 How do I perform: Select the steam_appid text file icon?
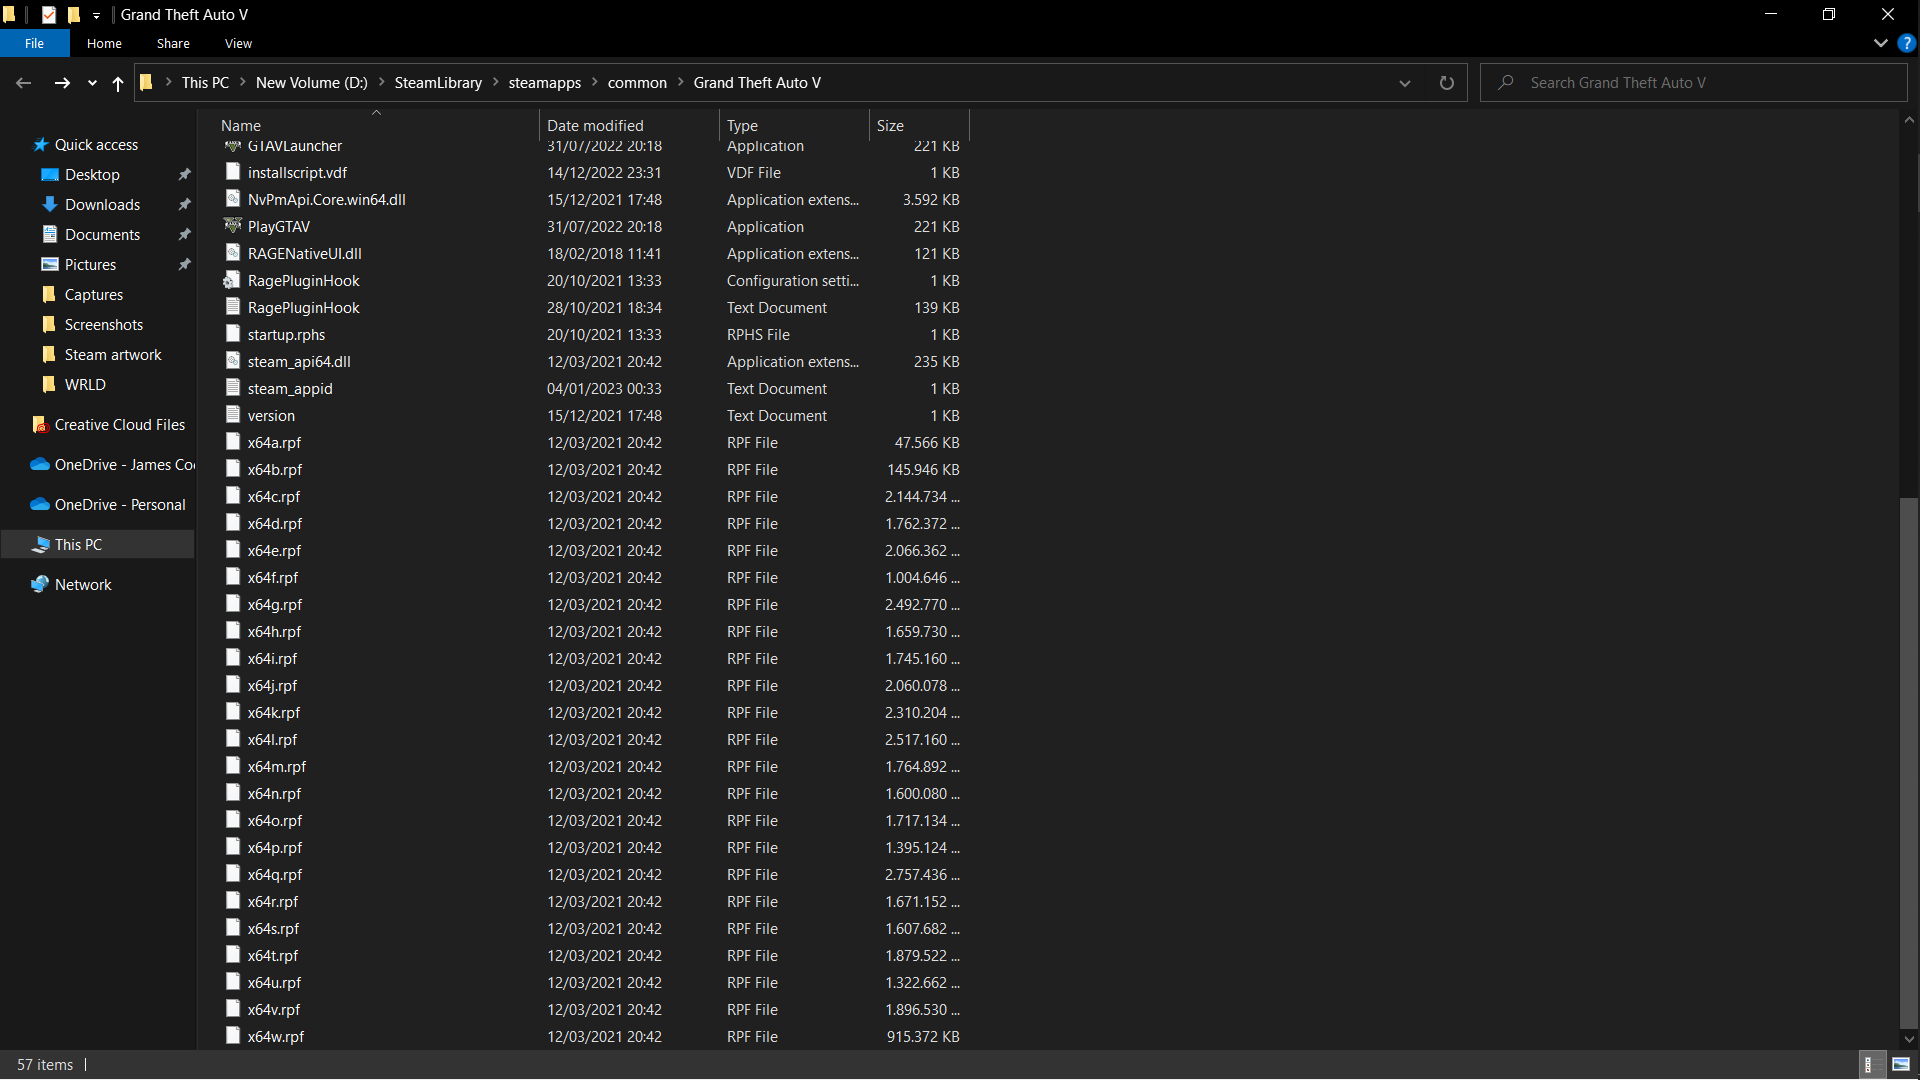(x=233, y=388)
